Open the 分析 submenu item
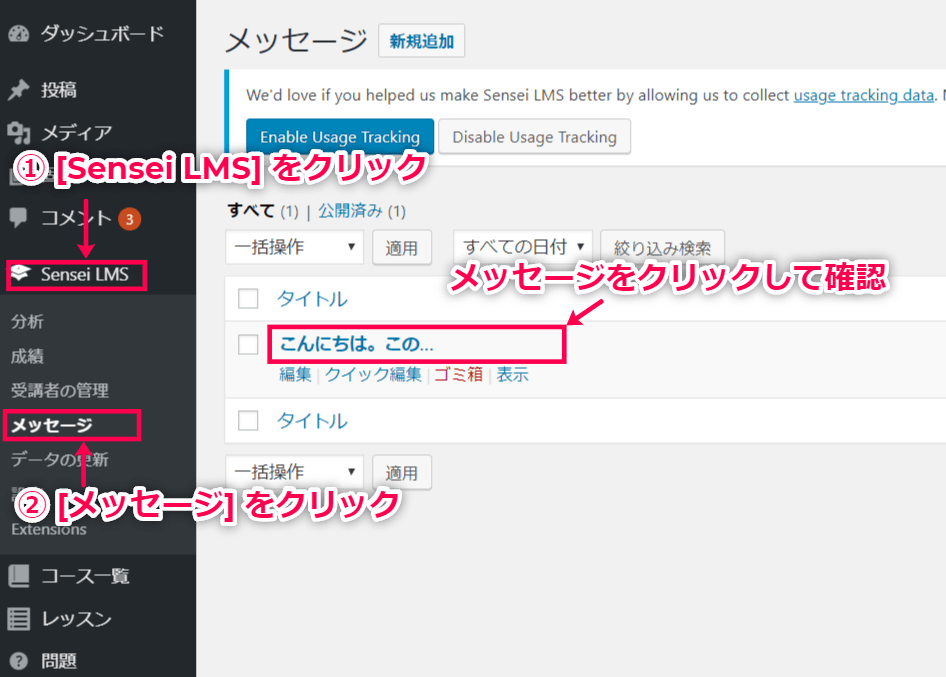946x677 pixels. click(x=27, y=322)
